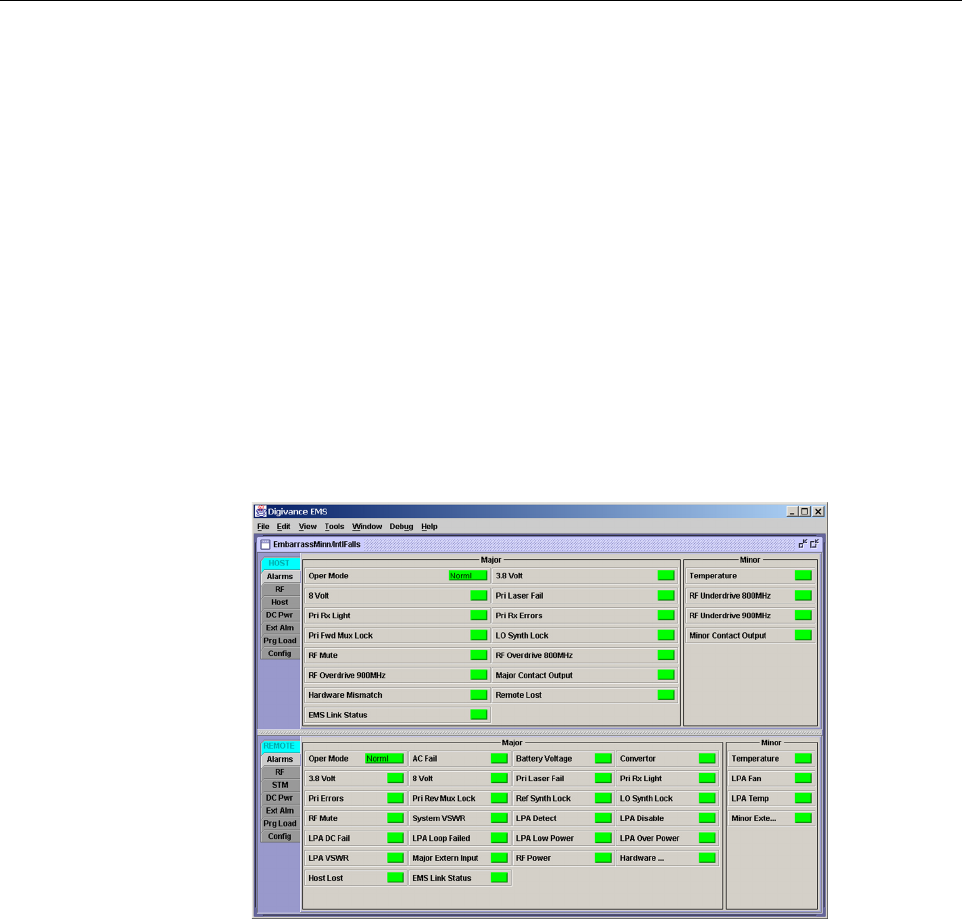Open the Debug menu
962x919 pixels.
coord(401,526)
